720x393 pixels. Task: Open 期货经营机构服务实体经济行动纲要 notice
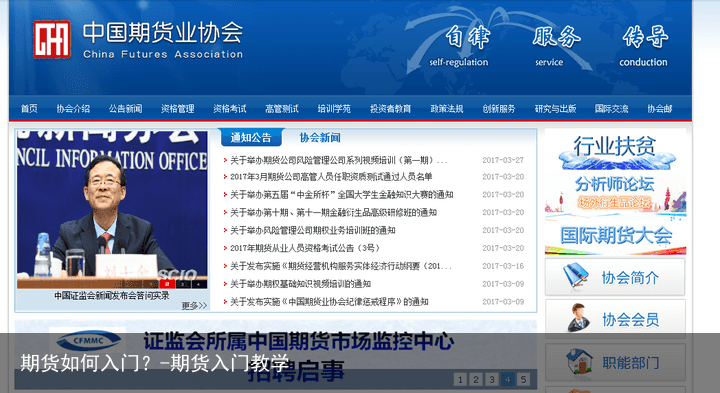340,266
